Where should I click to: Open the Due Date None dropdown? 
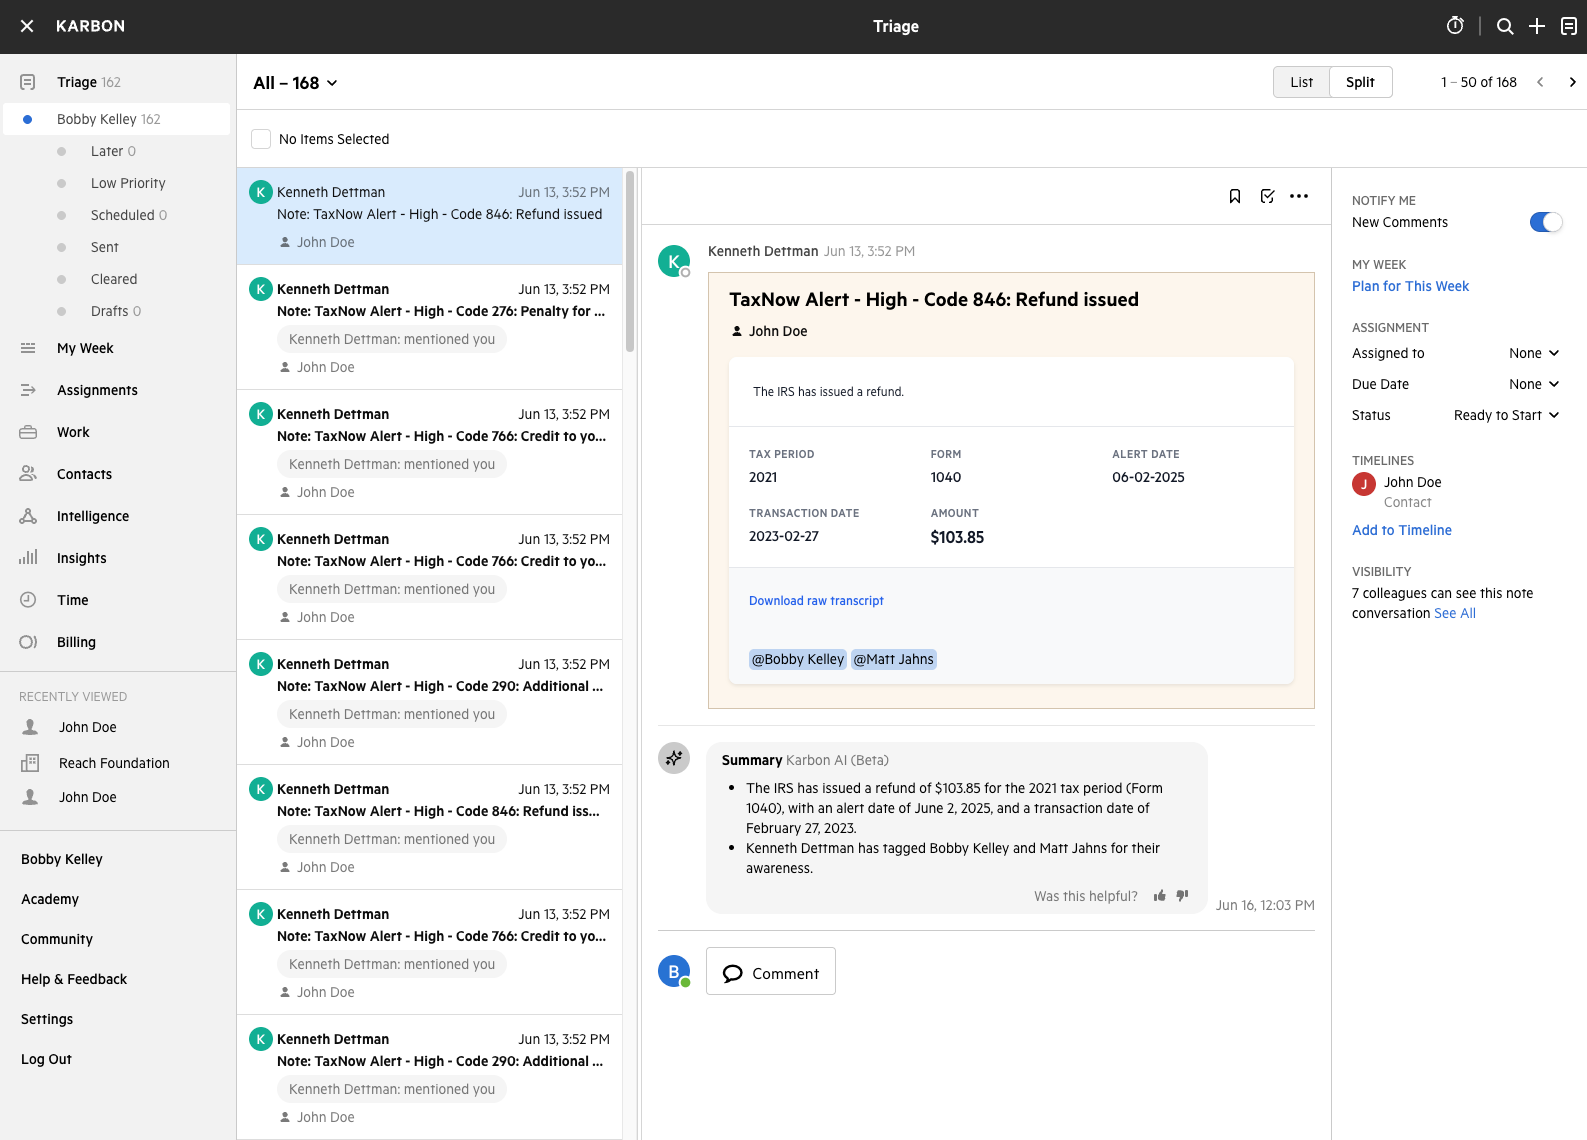pos(1534,384)
